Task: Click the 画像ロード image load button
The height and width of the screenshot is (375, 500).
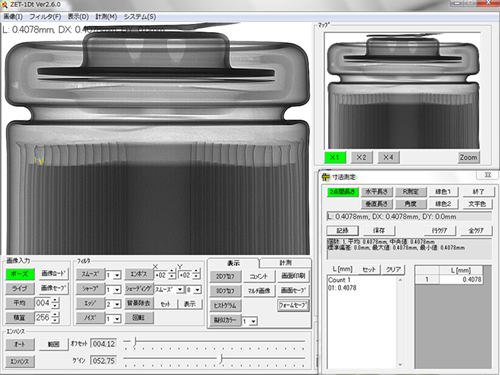Action: pyautogui.click(x=54, y=273)
